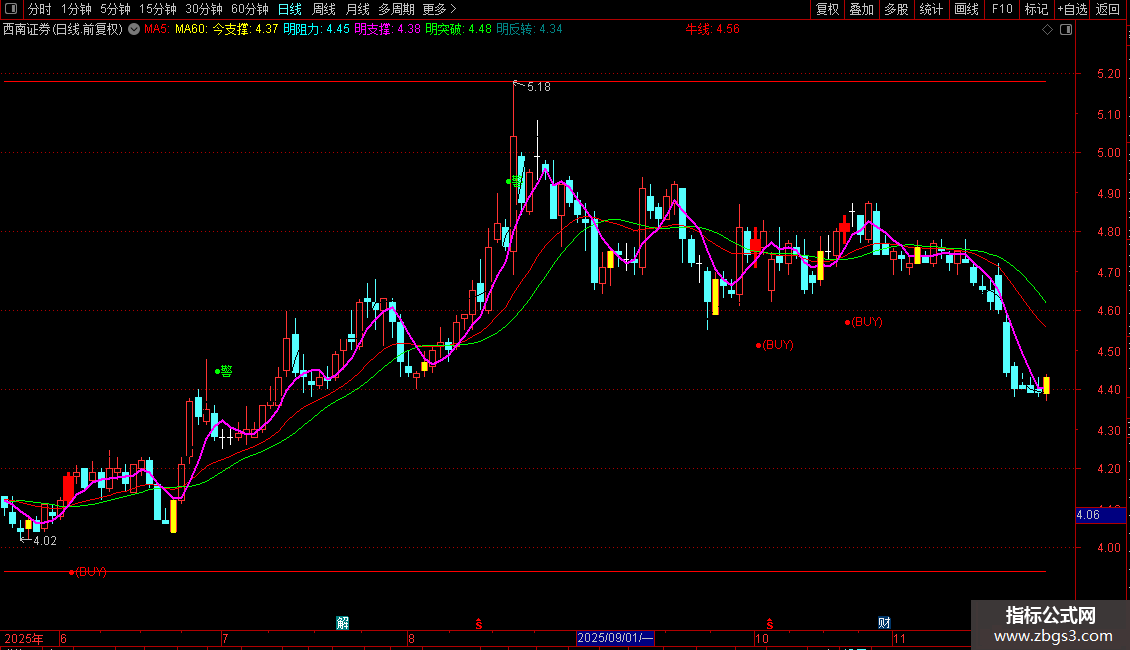1130x650 pixels.
Task: Click the month 10 axis label
Action: 762,638
